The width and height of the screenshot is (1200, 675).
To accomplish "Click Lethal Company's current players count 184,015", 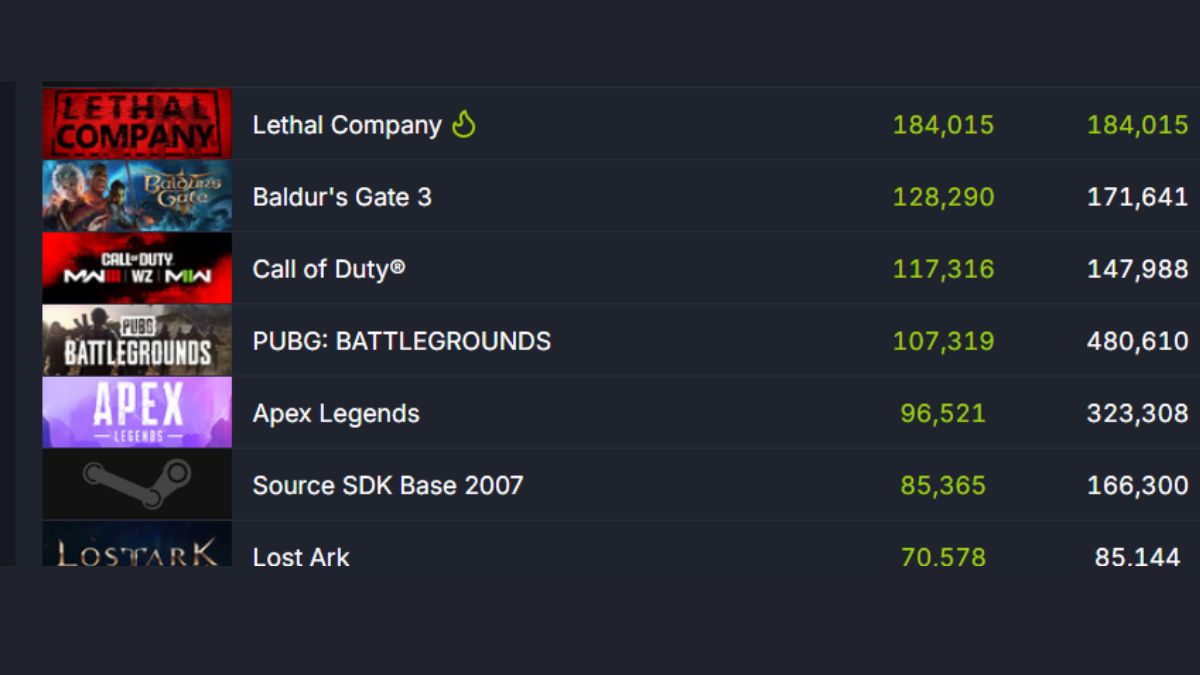I will (x=943, y=125).
